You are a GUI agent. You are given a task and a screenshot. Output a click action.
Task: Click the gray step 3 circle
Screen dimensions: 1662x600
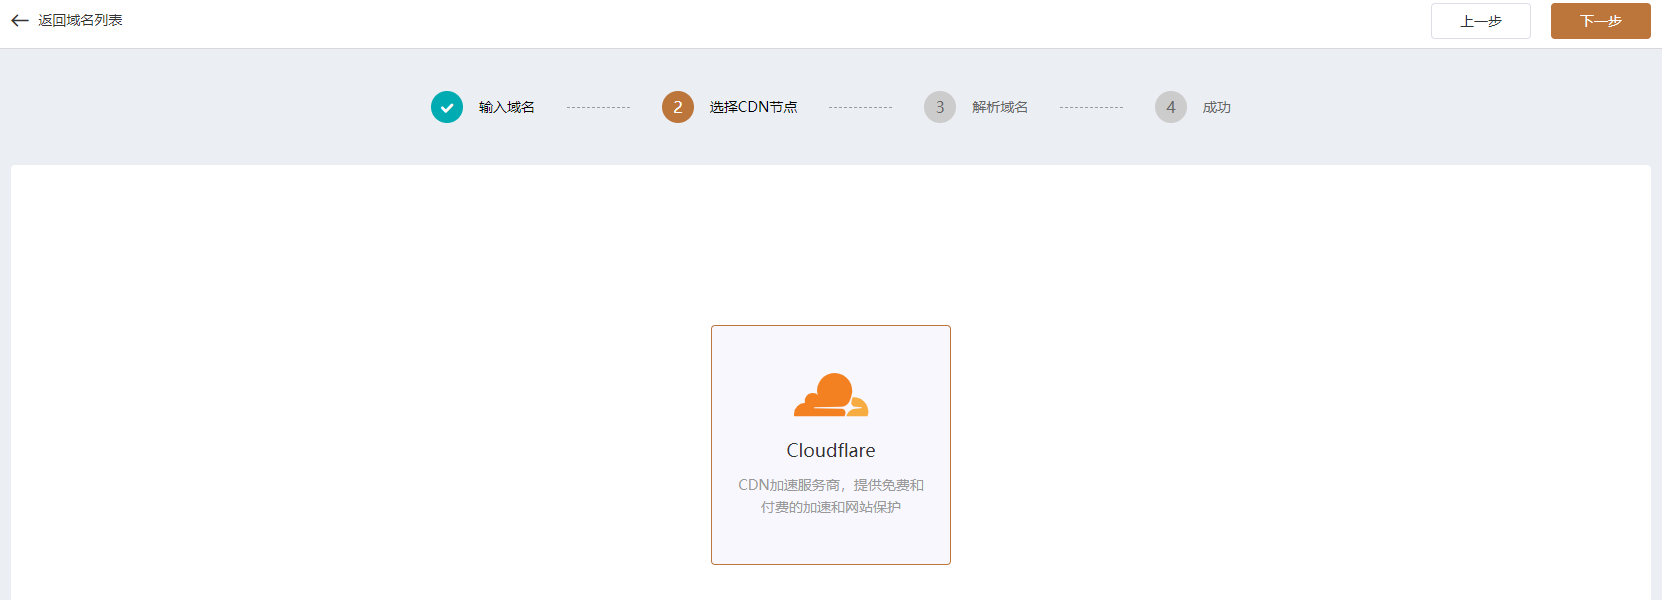940,107
